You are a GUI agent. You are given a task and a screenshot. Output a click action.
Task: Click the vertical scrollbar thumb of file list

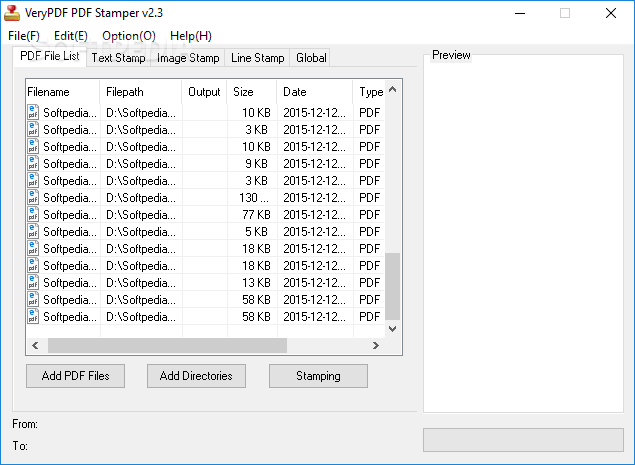(x=392, y=286)
